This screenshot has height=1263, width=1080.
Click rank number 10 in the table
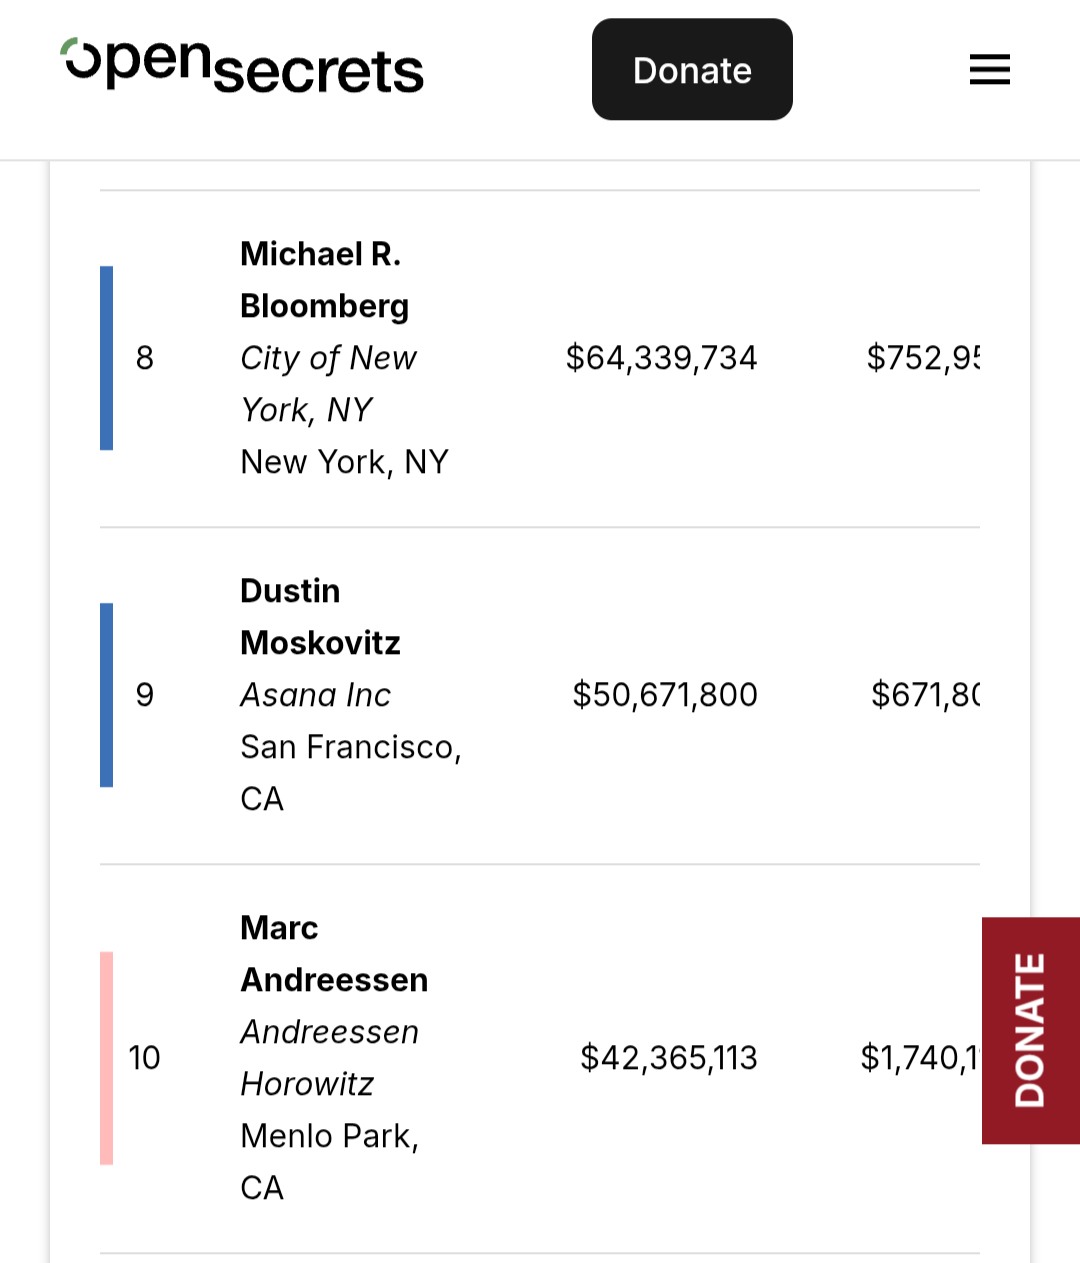coord(144,1058)
